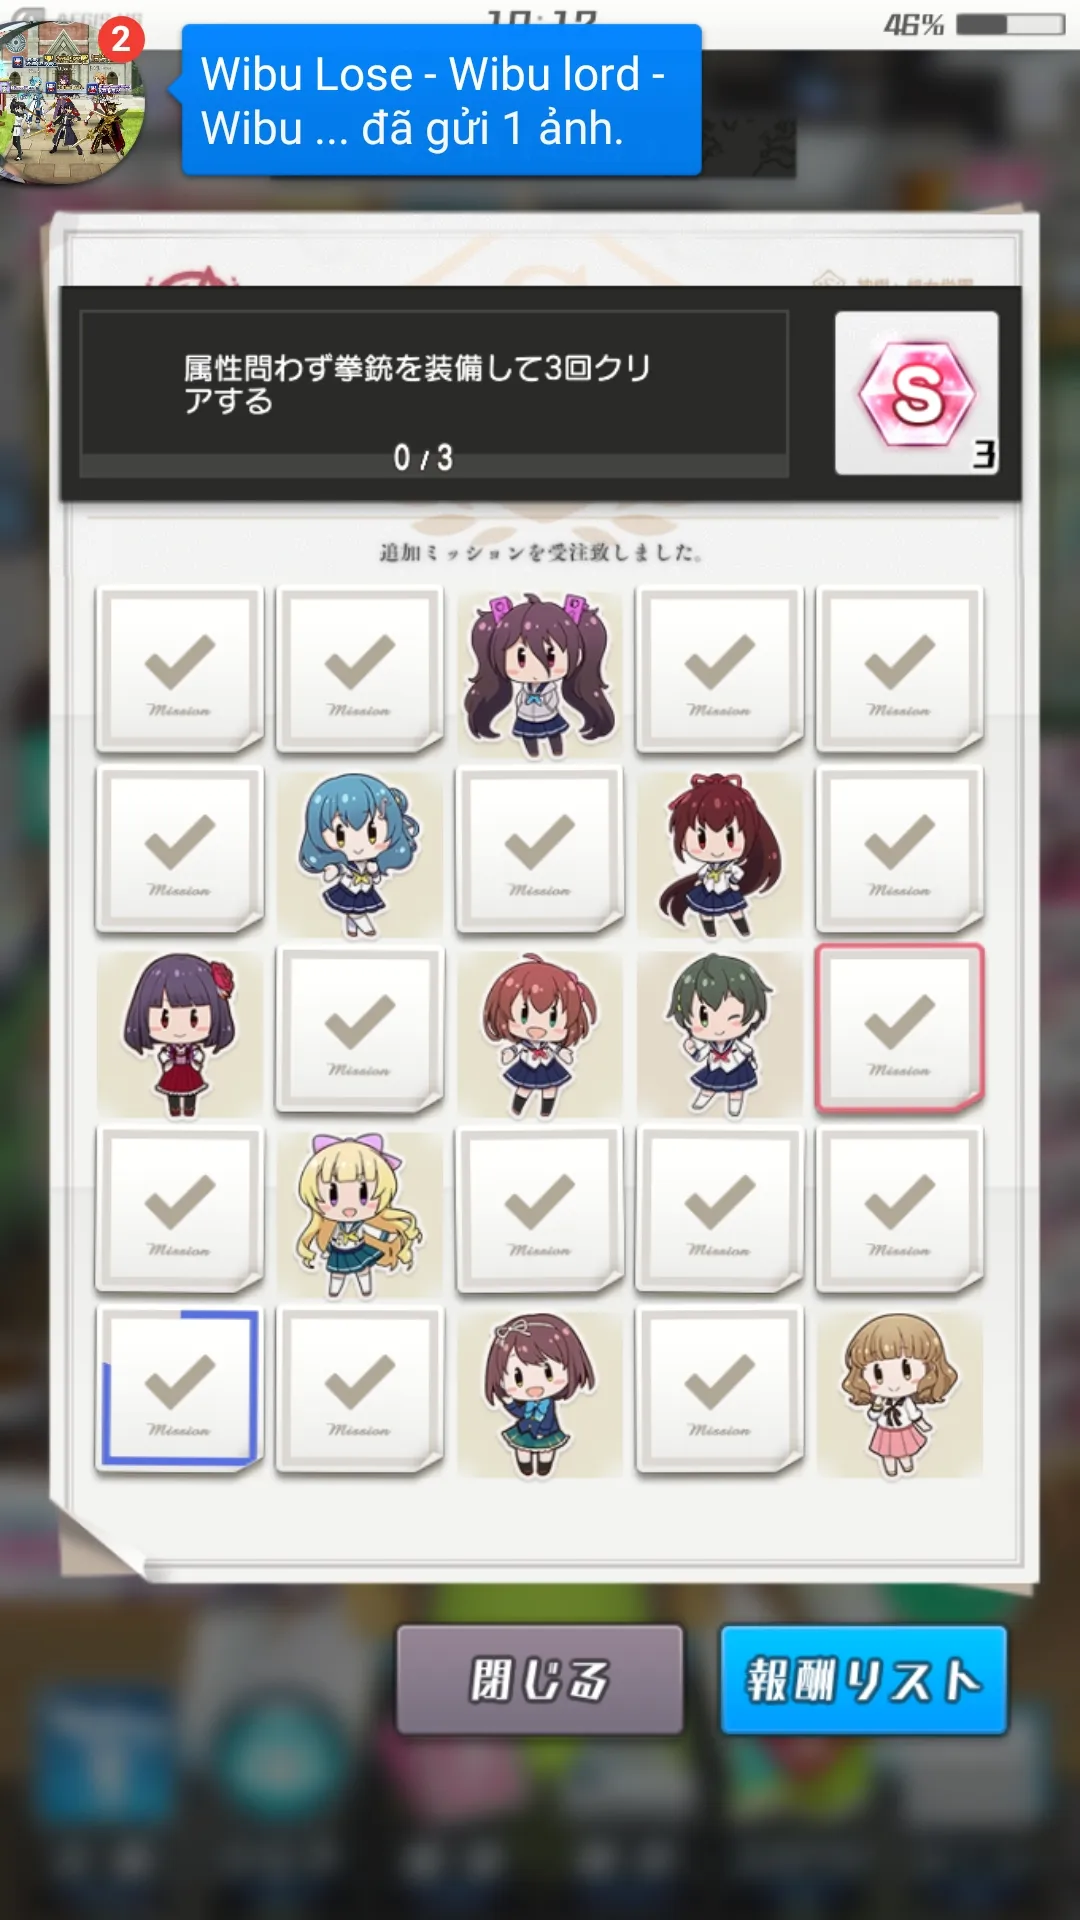Select the blue-outlined completed mission checkmark tile
1080x1920 pixels.
(180, 1388)
